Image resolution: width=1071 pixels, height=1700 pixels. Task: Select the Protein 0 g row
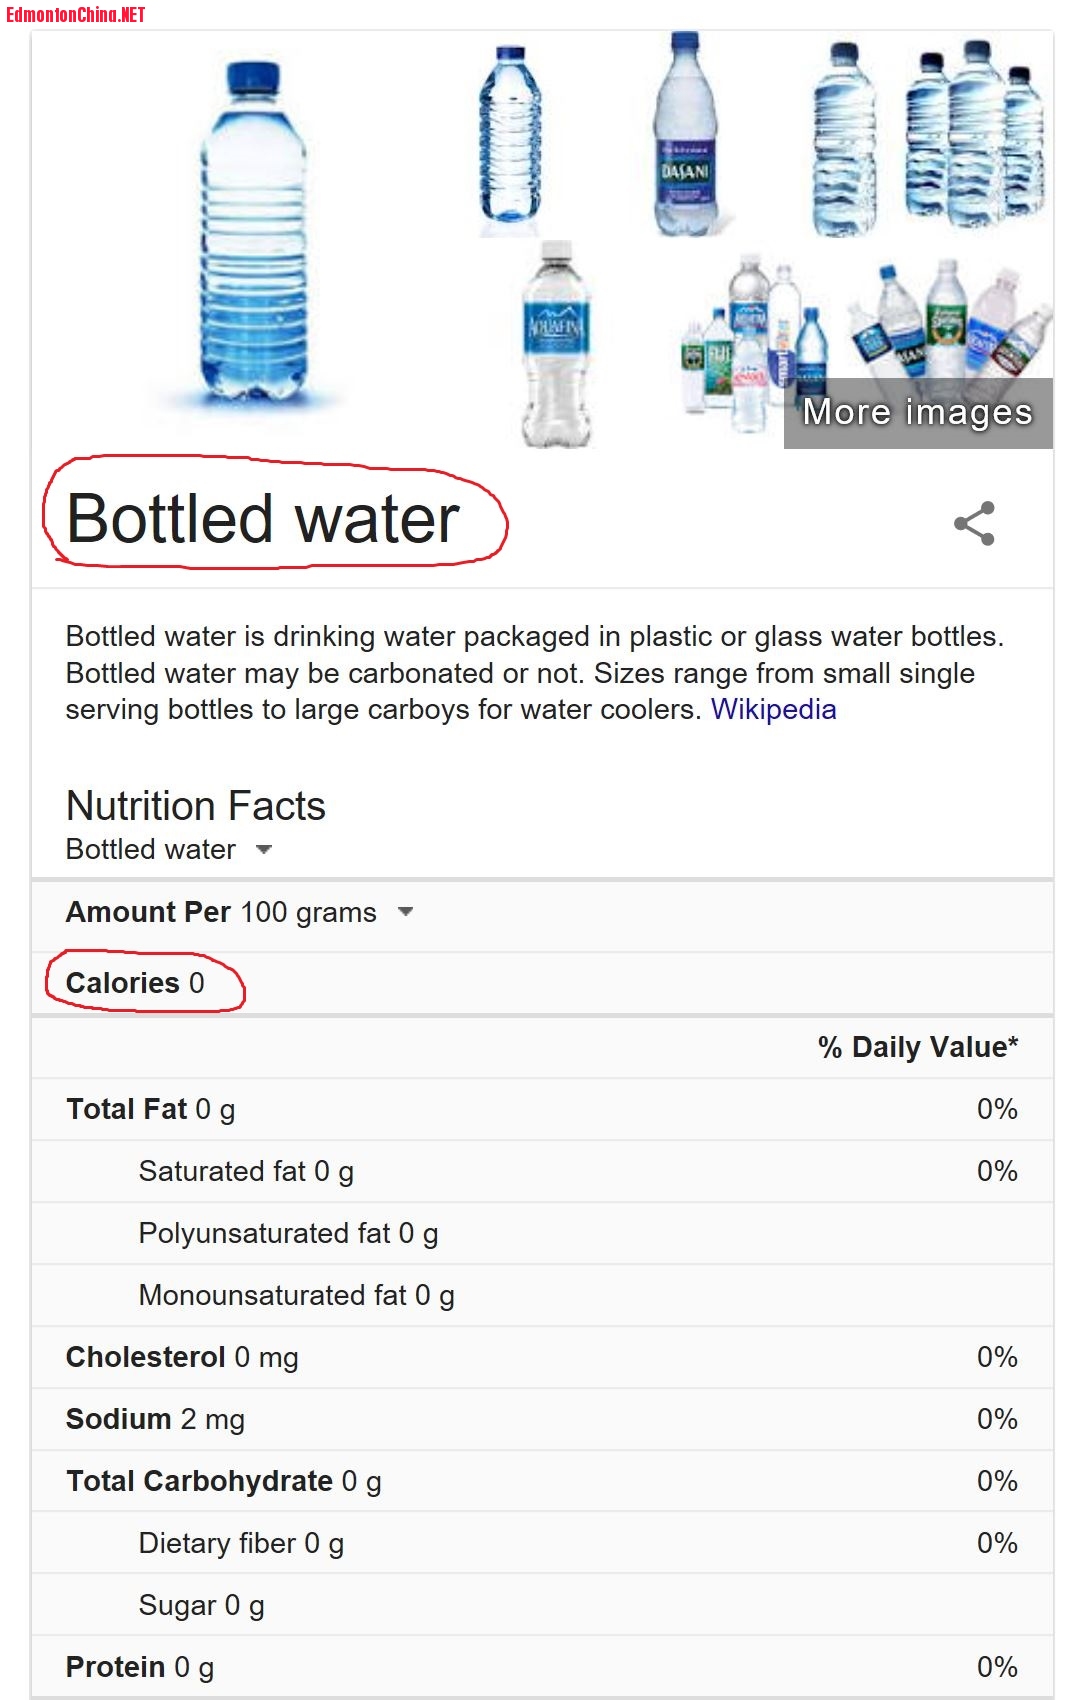140,1667
